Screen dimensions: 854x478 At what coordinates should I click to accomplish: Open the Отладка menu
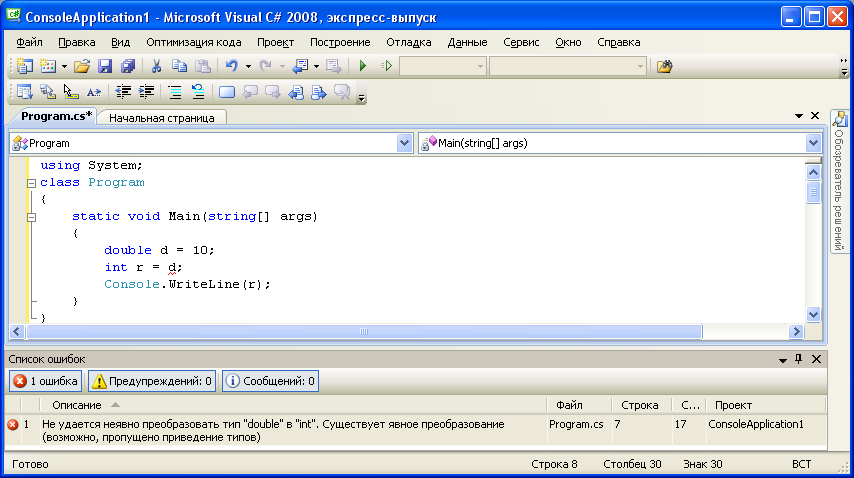coord(408,42)
